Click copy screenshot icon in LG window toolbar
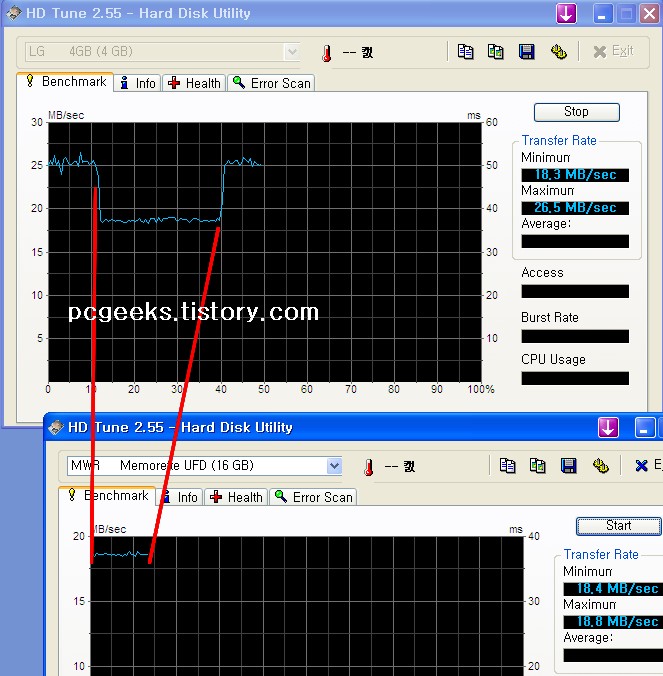Screen dimensions: 663x676 click(x=496, y=52)
